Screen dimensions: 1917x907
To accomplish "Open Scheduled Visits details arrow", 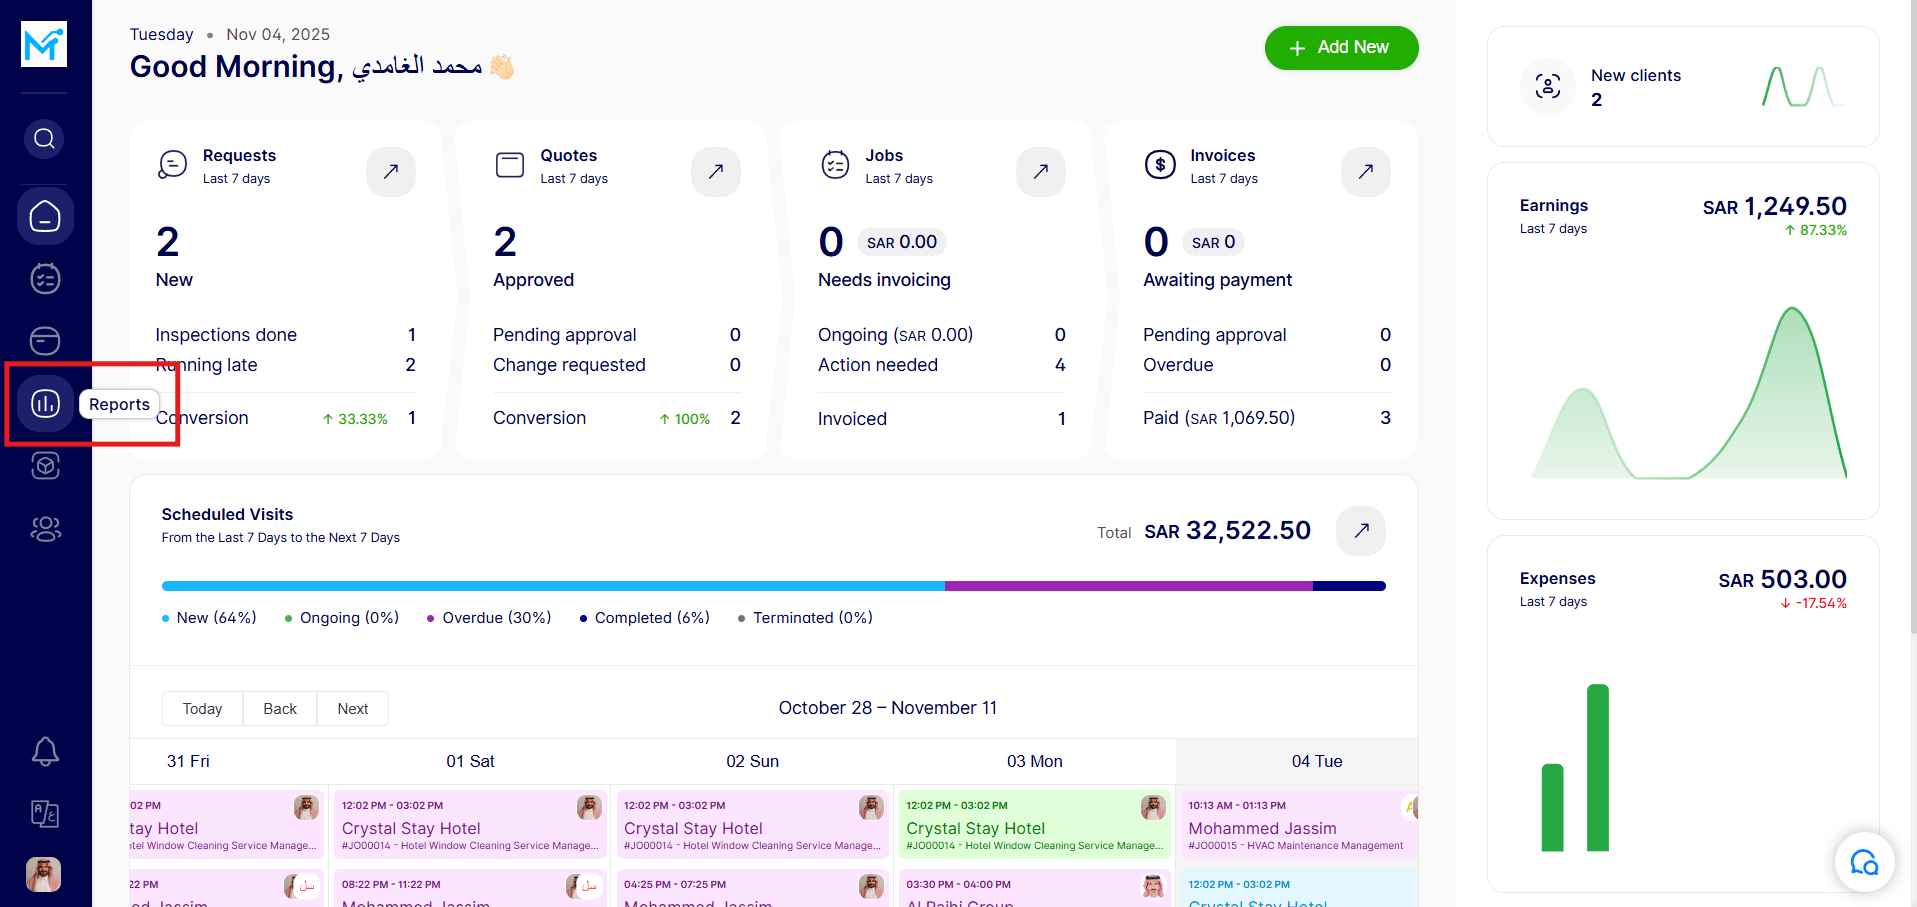I will pyautogui.click(x=1361, y=531).
